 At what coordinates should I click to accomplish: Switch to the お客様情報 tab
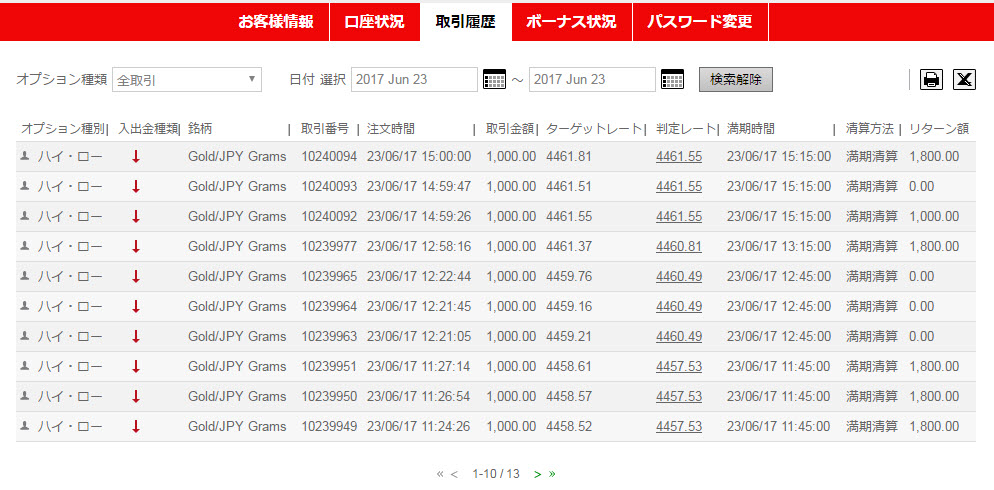pos(275,21)
